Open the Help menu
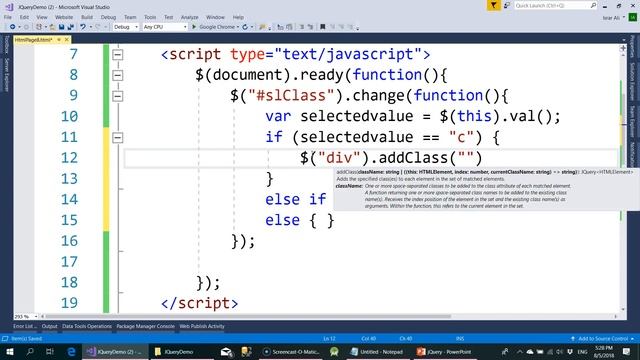 coord(238,17)
